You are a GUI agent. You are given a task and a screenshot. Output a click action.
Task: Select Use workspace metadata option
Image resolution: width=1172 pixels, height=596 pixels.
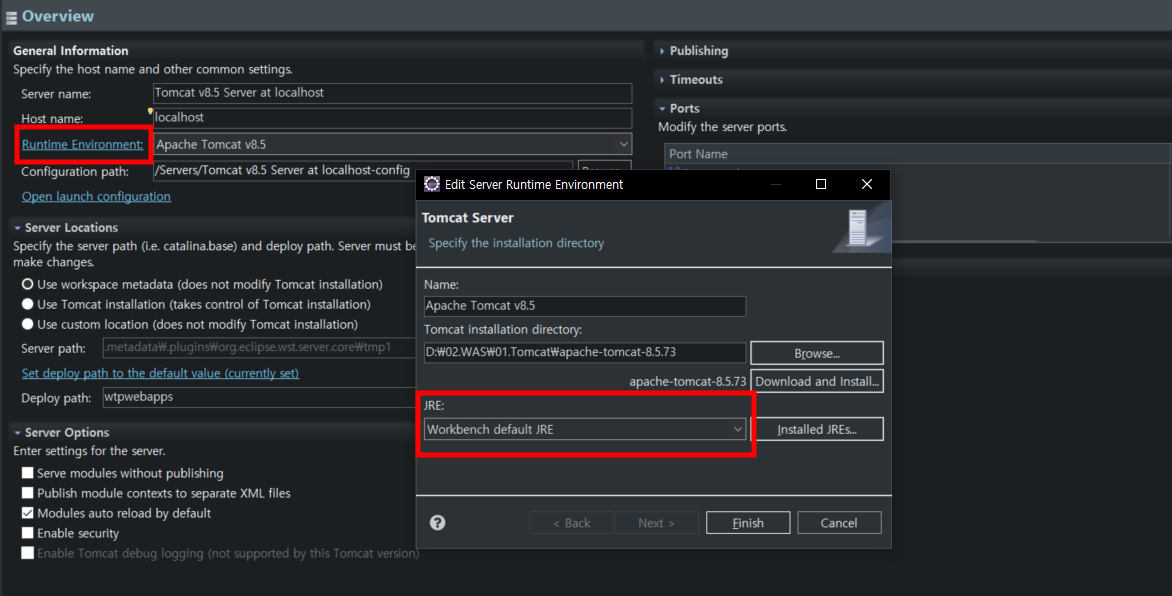(28, 285)
